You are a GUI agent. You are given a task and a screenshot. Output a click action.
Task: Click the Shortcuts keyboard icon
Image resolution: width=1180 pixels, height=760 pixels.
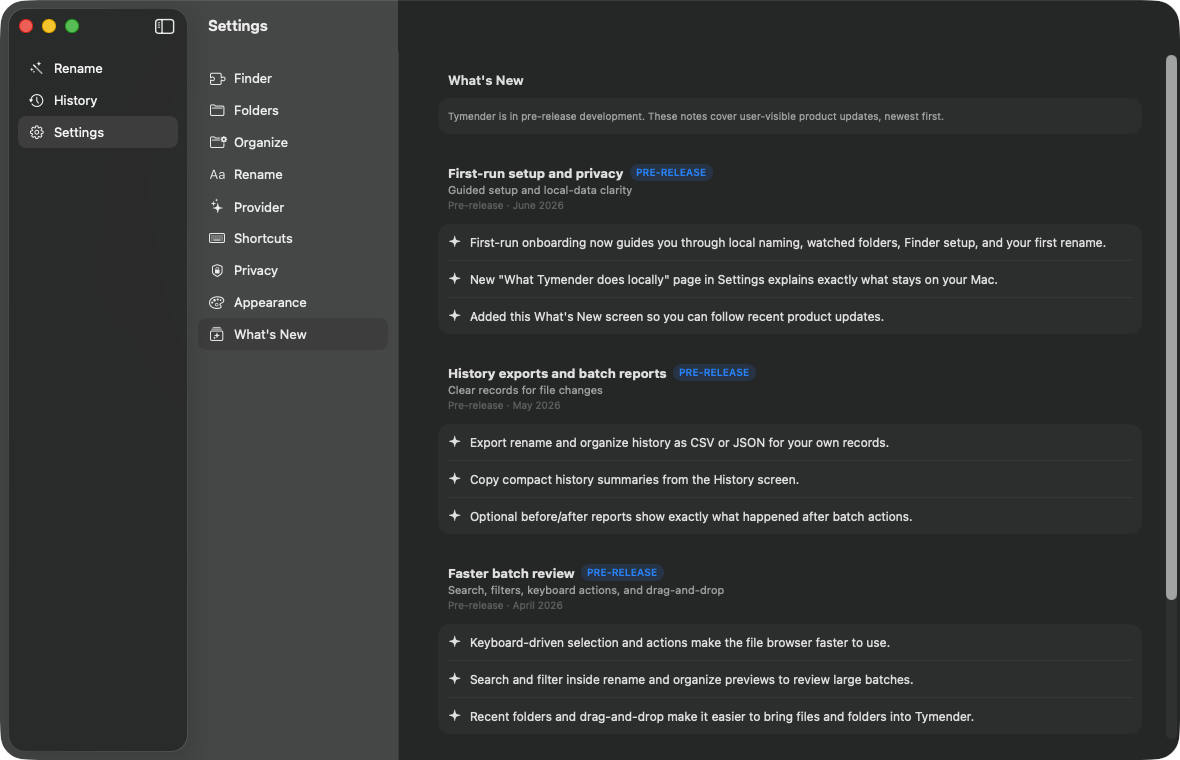217,239
